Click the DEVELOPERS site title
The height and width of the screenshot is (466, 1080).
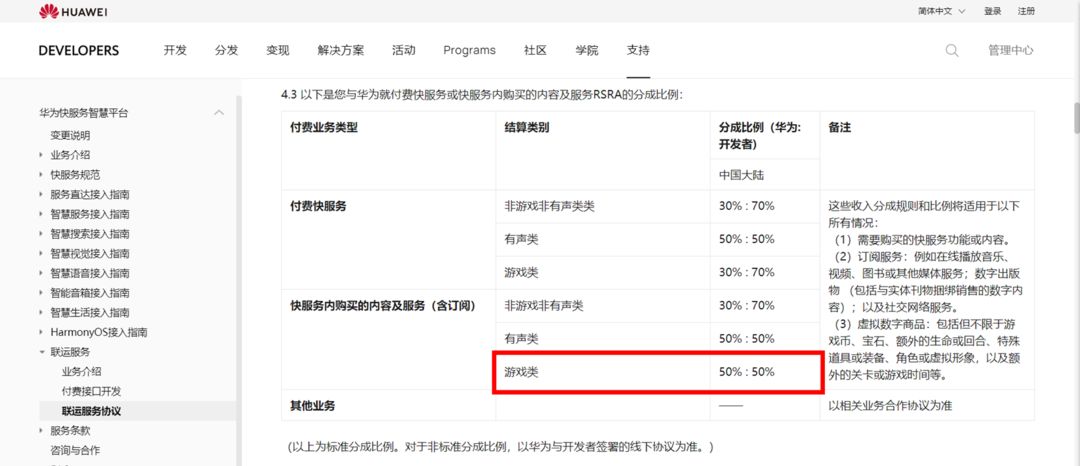[79, 50]
